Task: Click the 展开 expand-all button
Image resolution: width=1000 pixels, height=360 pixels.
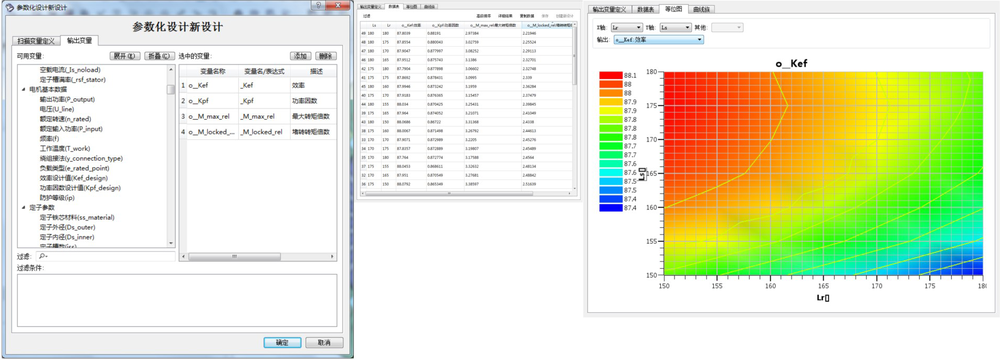Action: pos(125,56)
